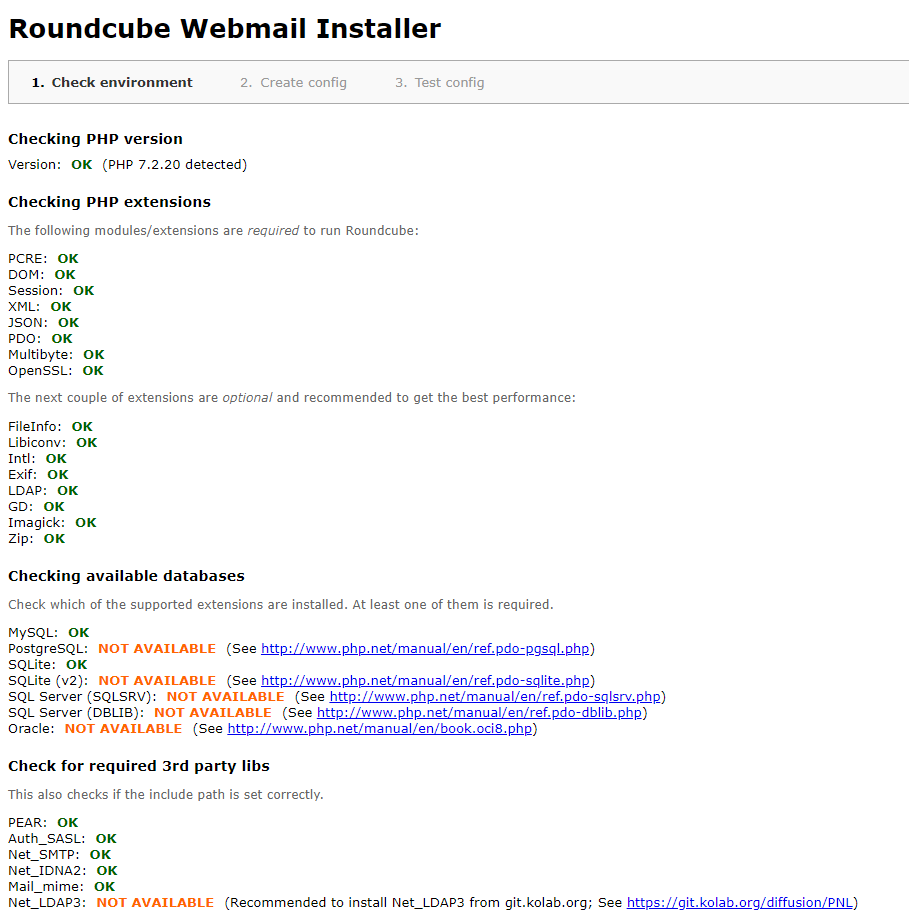The image size is (909, 922).
Task: Go to the Test config step
Action: click(x=439, y=82)
